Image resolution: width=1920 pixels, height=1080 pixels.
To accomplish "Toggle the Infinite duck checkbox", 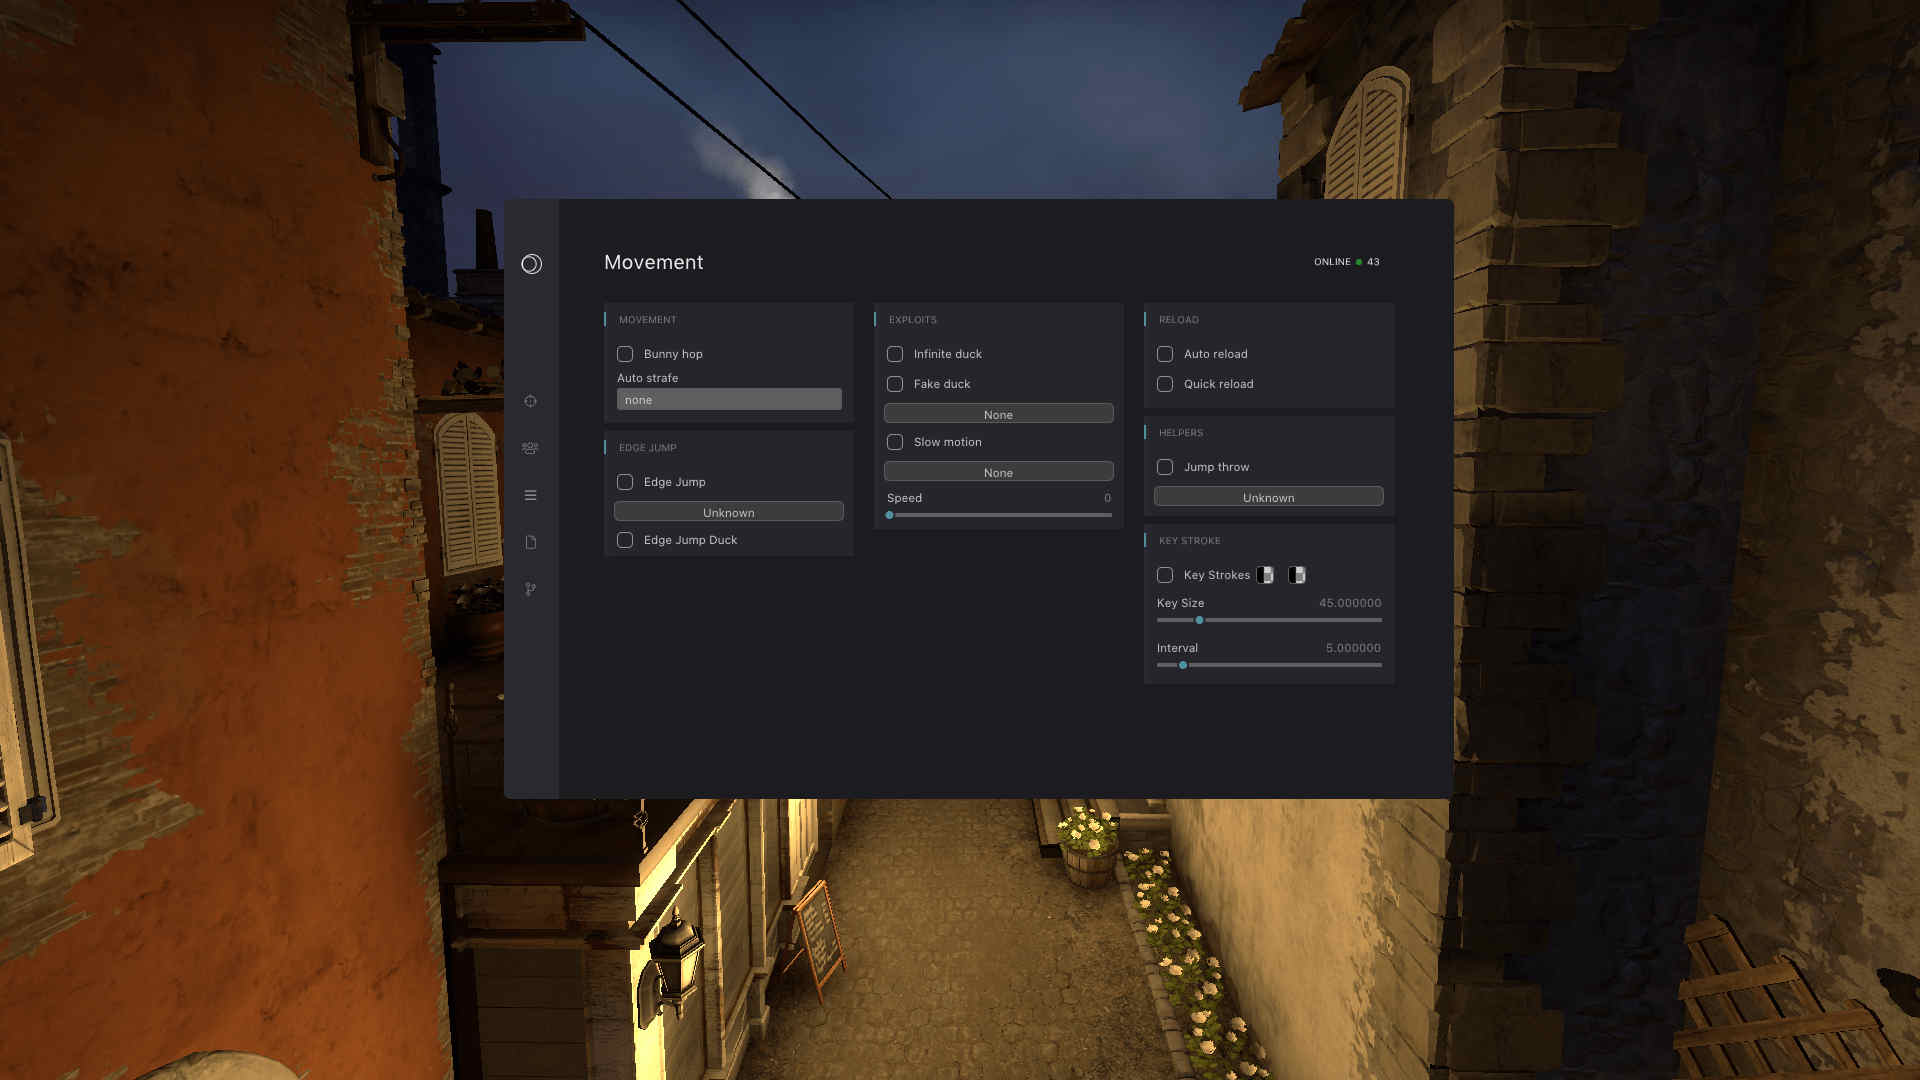I will pyautogui.click(x=895, y=354).
